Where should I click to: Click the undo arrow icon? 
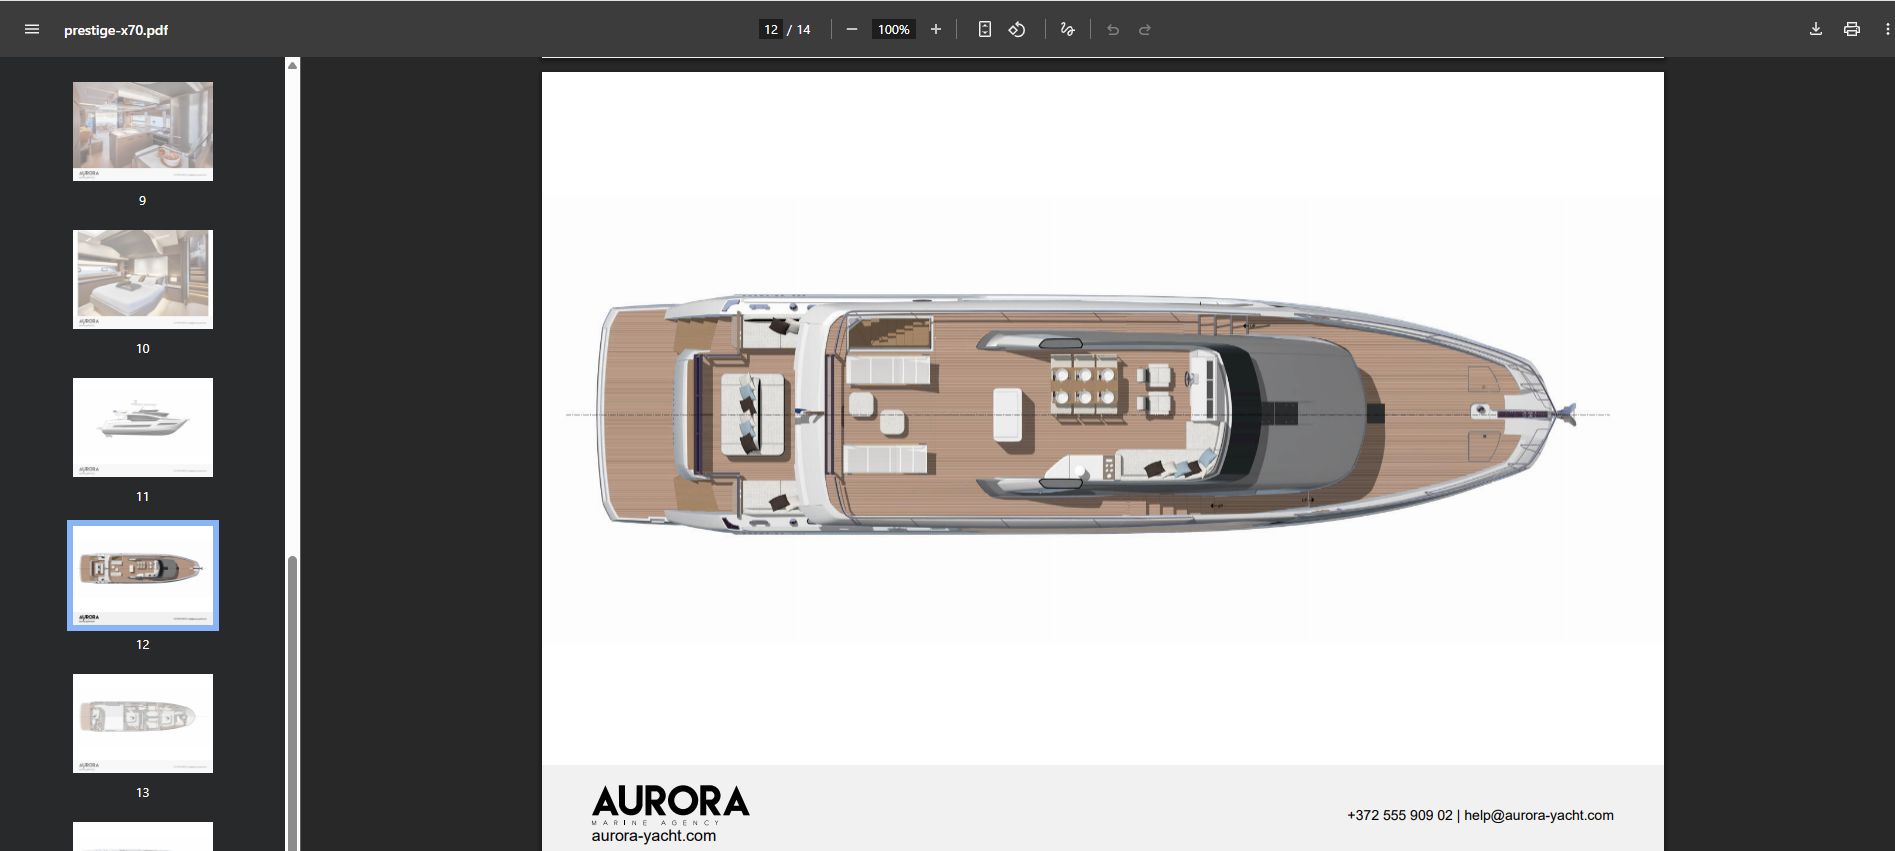[x=1113, y=30]
